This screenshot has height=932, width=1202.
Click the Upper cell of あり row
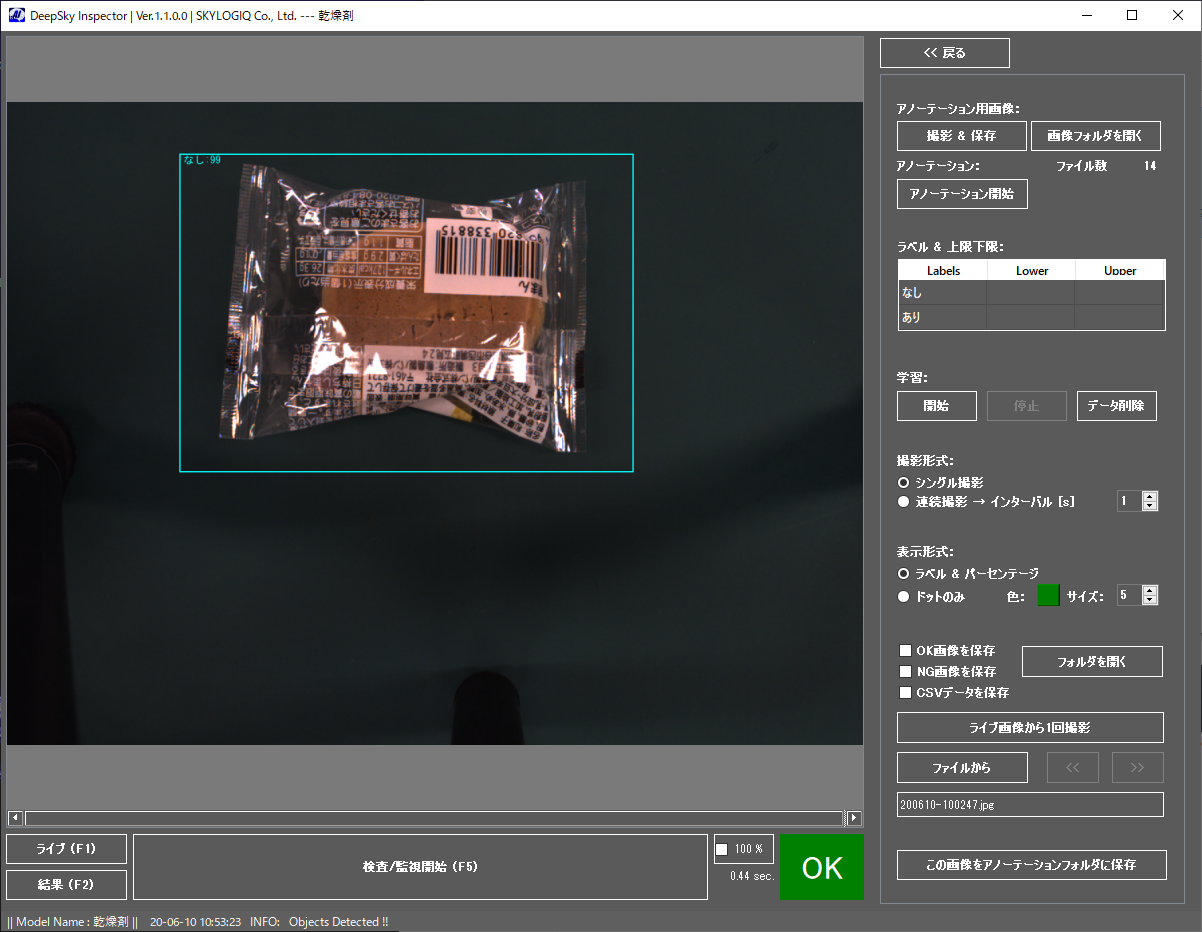[x=1120, y=317]
